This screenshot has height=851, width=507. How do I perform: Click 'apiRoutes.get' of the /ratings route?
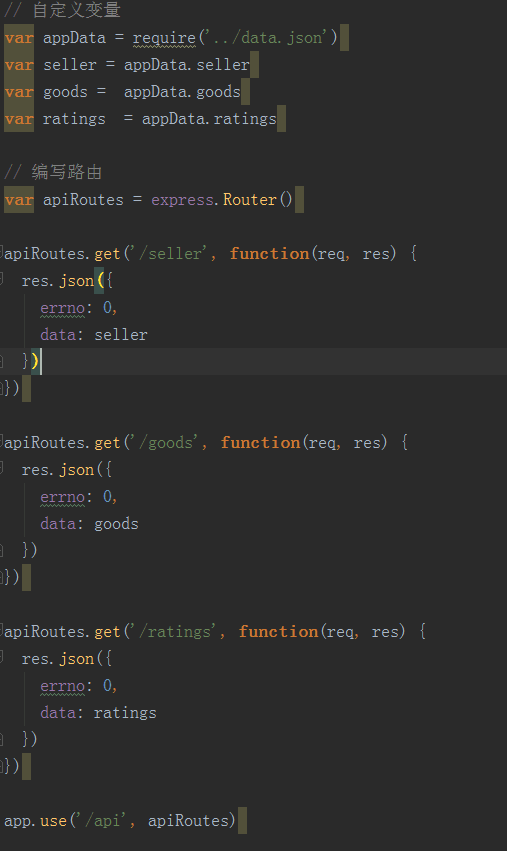[x=62, y=632]
